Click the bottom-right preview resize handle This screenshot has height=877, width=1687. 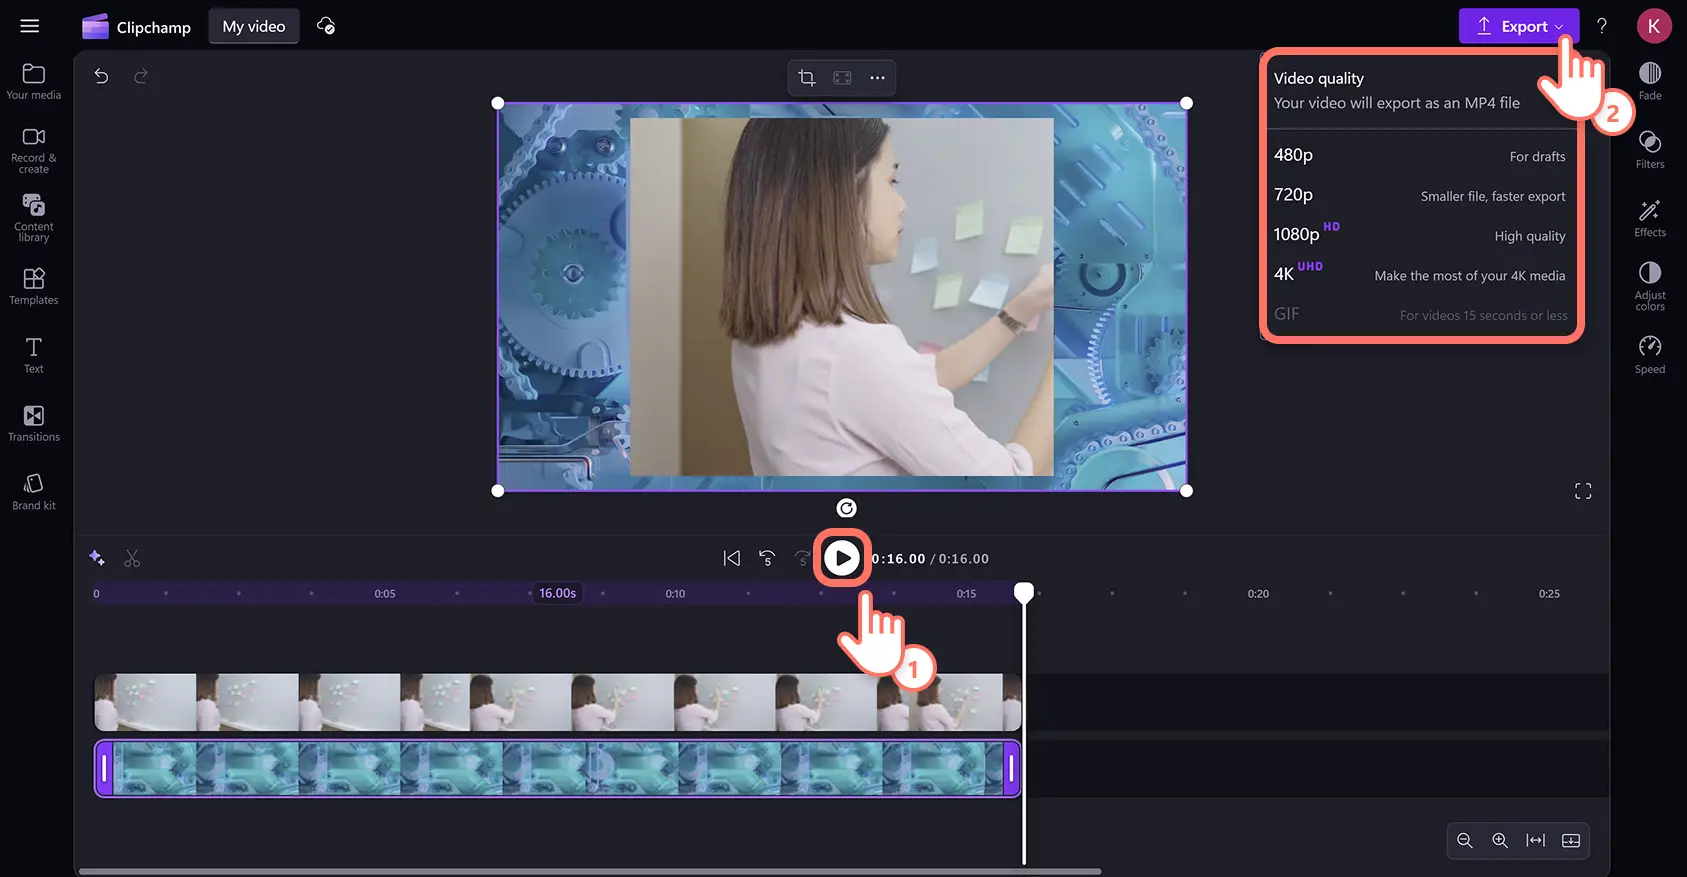(1186, 491)
